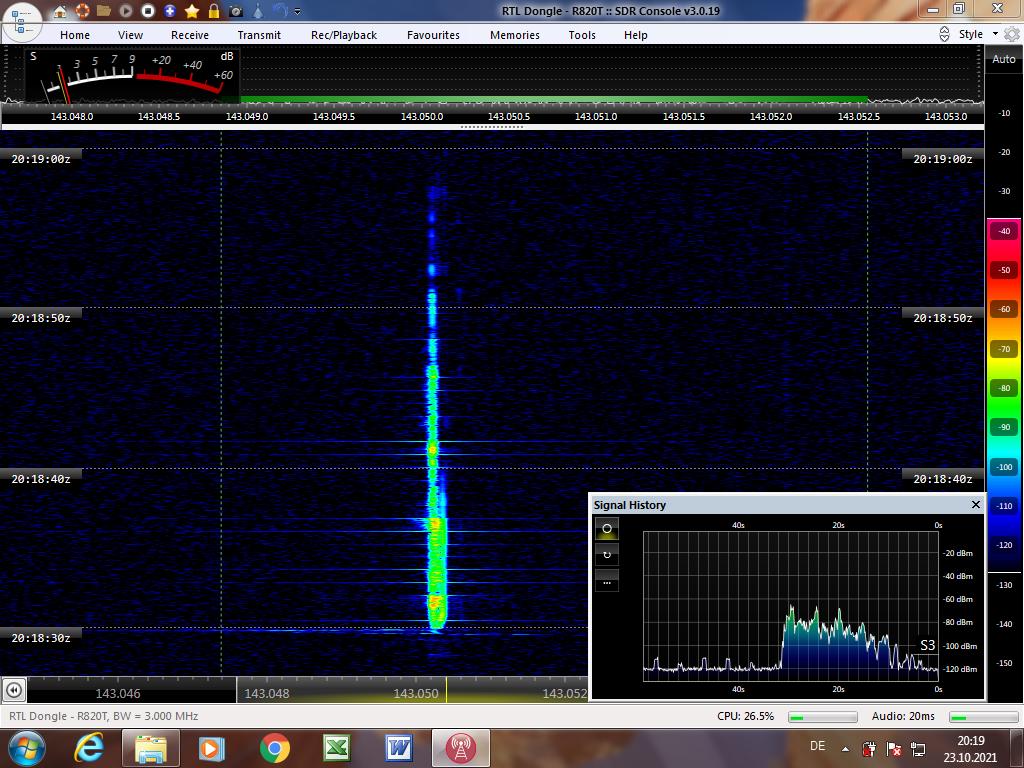This screenshot has height=768, width=1024.
Task: Click the 143.050.0 frequency scale label
Action: click(x=422, y=116)
